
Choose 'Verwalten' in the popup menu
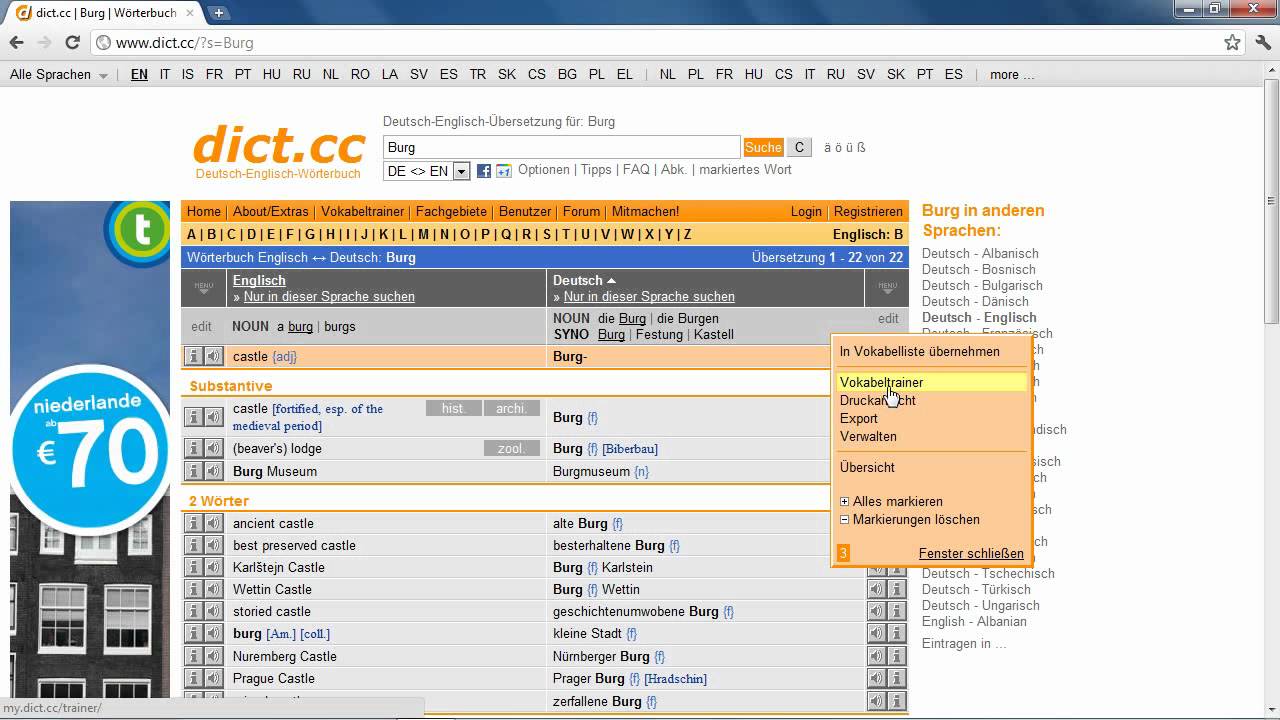[x=868, y=436]
